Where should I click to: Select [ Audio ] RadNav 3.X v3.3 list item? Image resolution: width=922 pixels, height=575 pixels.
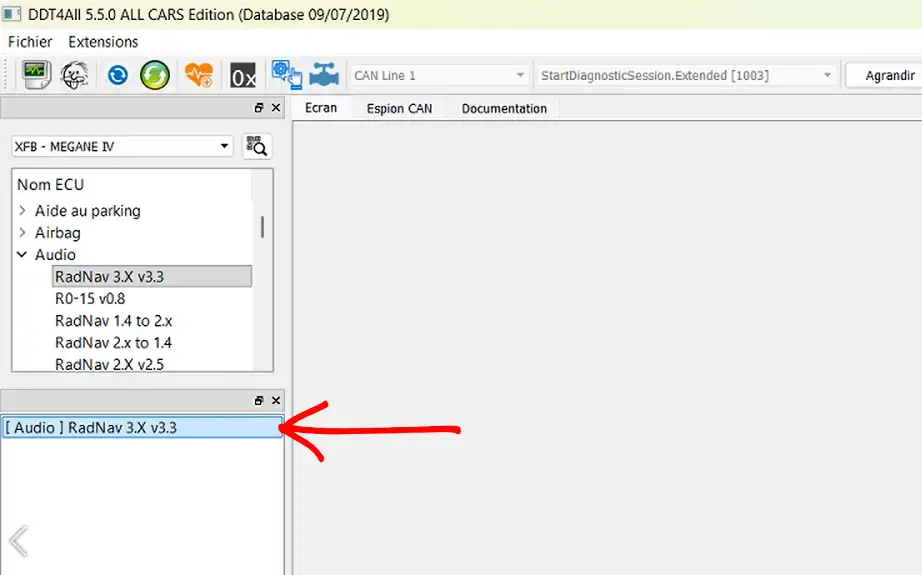142,427
